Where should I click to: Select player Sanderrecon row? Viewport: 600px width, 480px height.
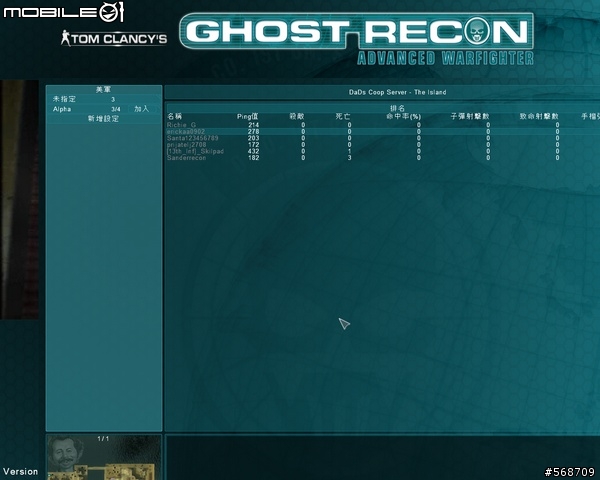pyautogui.click(x=383, y=158)
